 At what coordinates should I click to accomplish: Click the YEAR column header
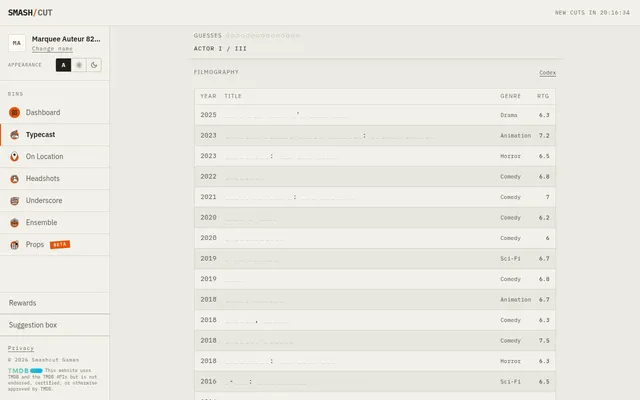(208, 96)
